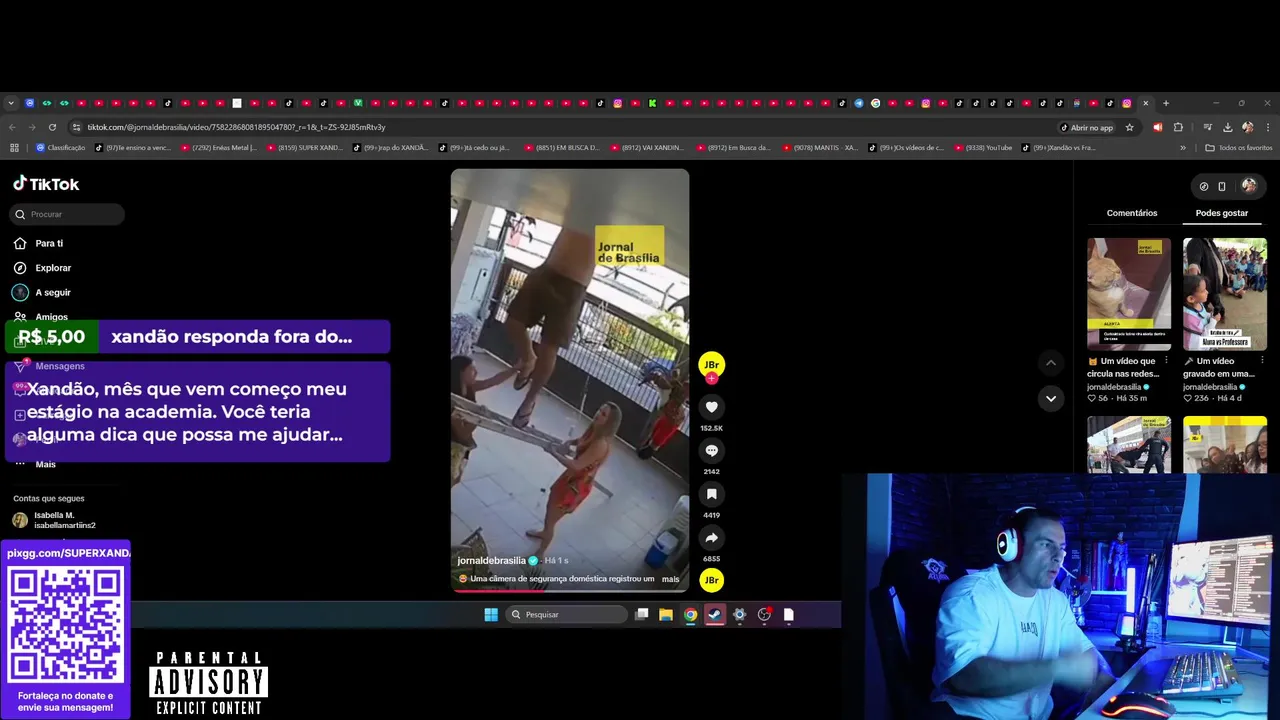Open "Todos os favoritos" bookmarks folder

point(1239,148)
